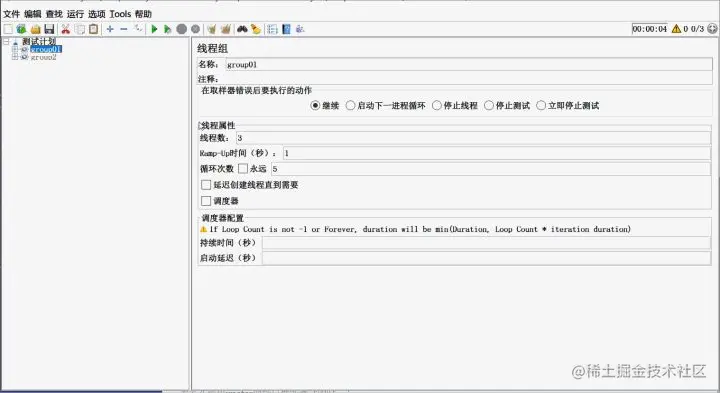Open the 查找 menu
Screen dimensions: 720x393
(x=54, y=14)
